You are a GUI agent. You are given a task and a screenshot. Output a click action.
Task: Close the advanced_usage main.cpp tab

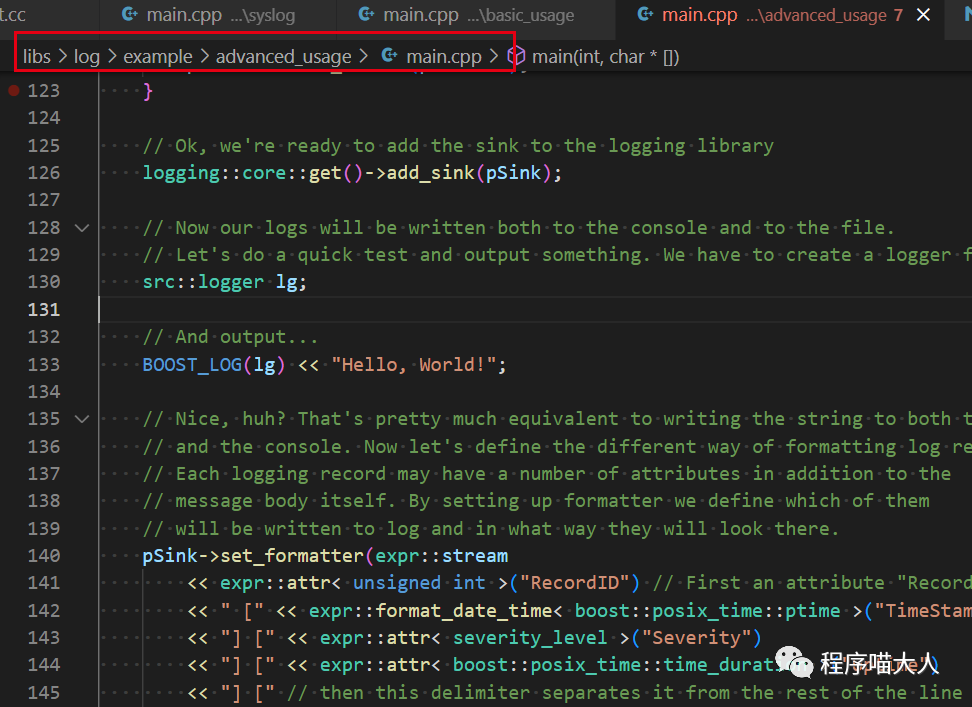pos(923,15)
